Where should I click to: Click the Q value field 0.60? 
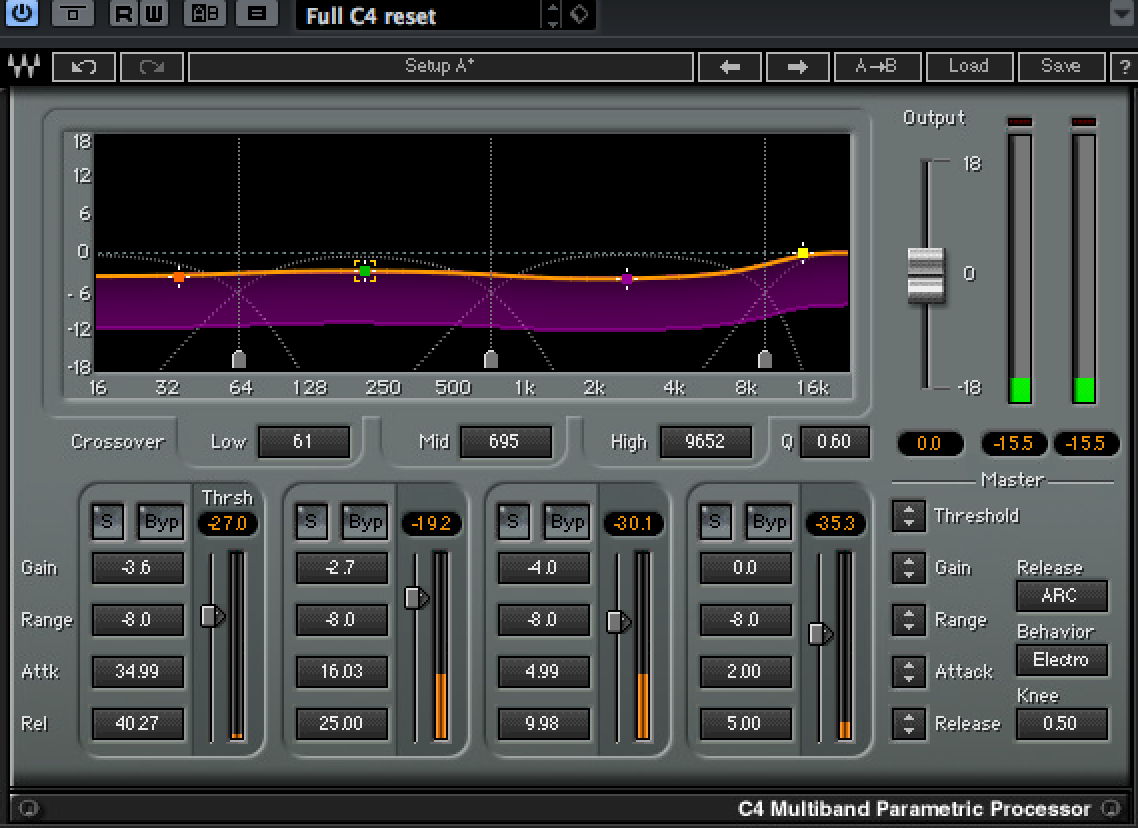(x=834, y=442)
